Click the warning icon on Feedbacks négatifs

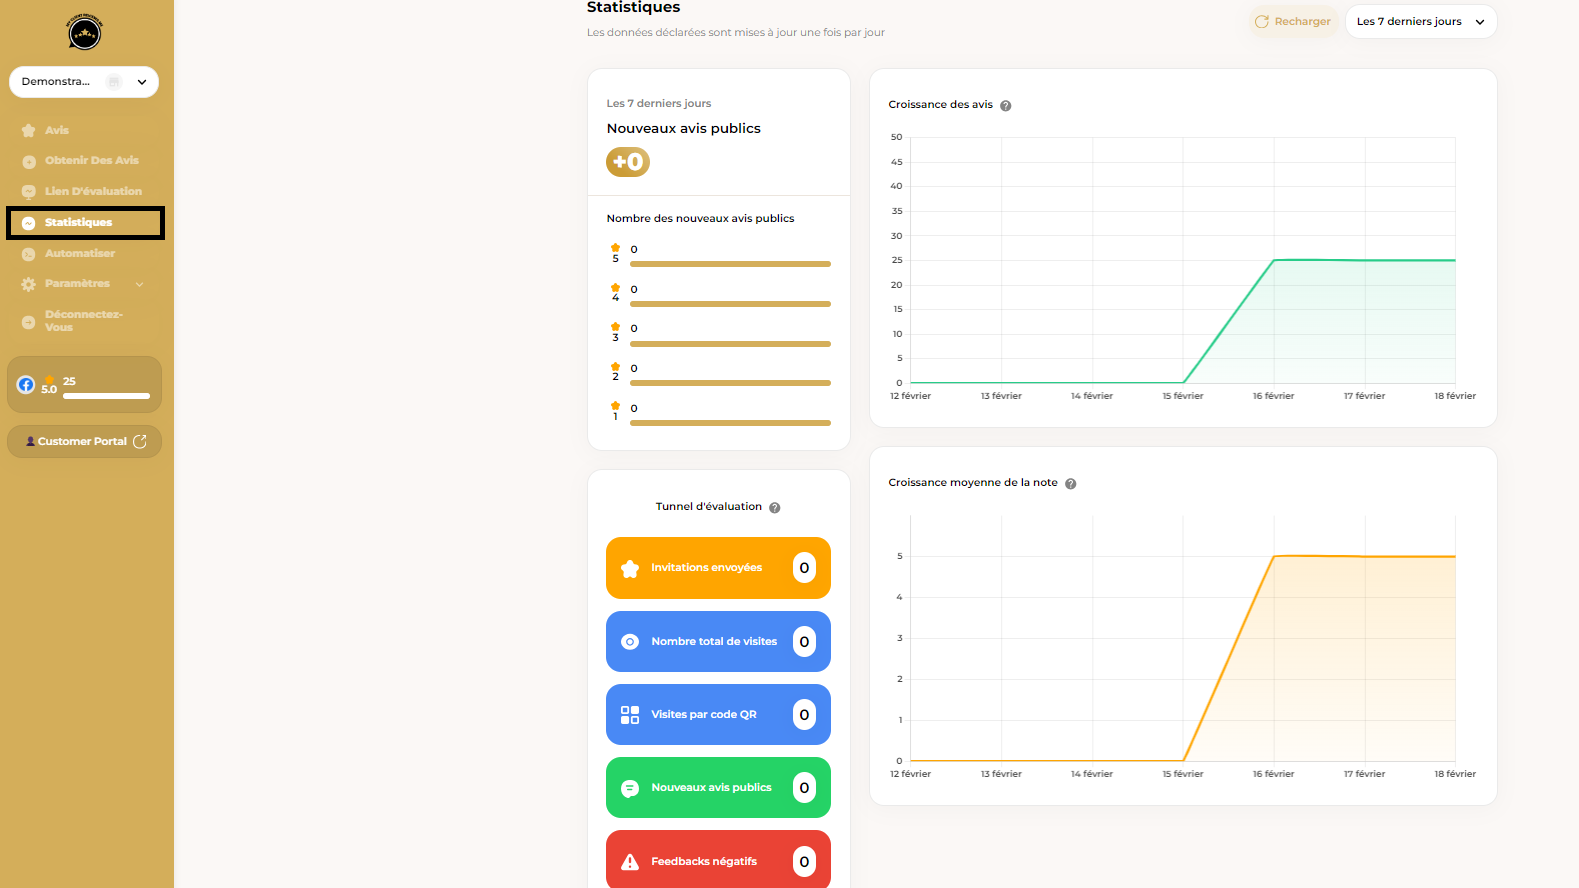click(630, 862)
